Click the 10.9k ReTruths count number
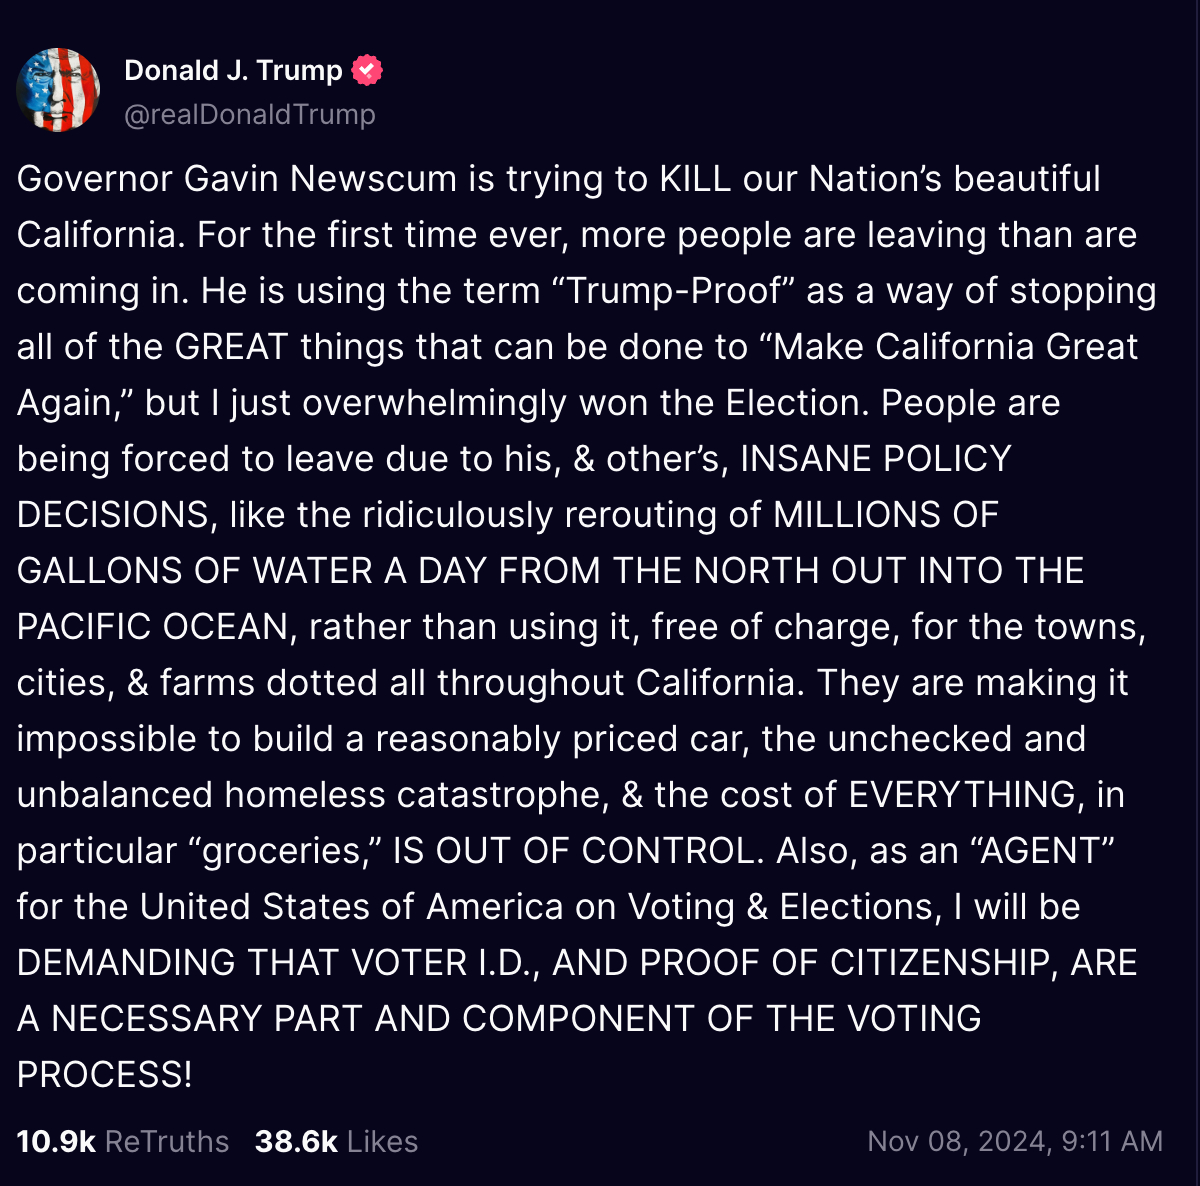 click(56, 1141)
